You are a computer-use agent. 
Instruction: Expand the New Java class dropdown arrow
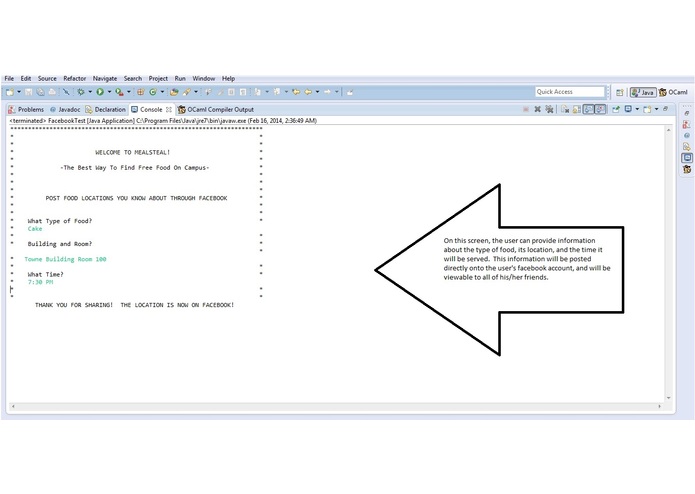coord(162,92)
